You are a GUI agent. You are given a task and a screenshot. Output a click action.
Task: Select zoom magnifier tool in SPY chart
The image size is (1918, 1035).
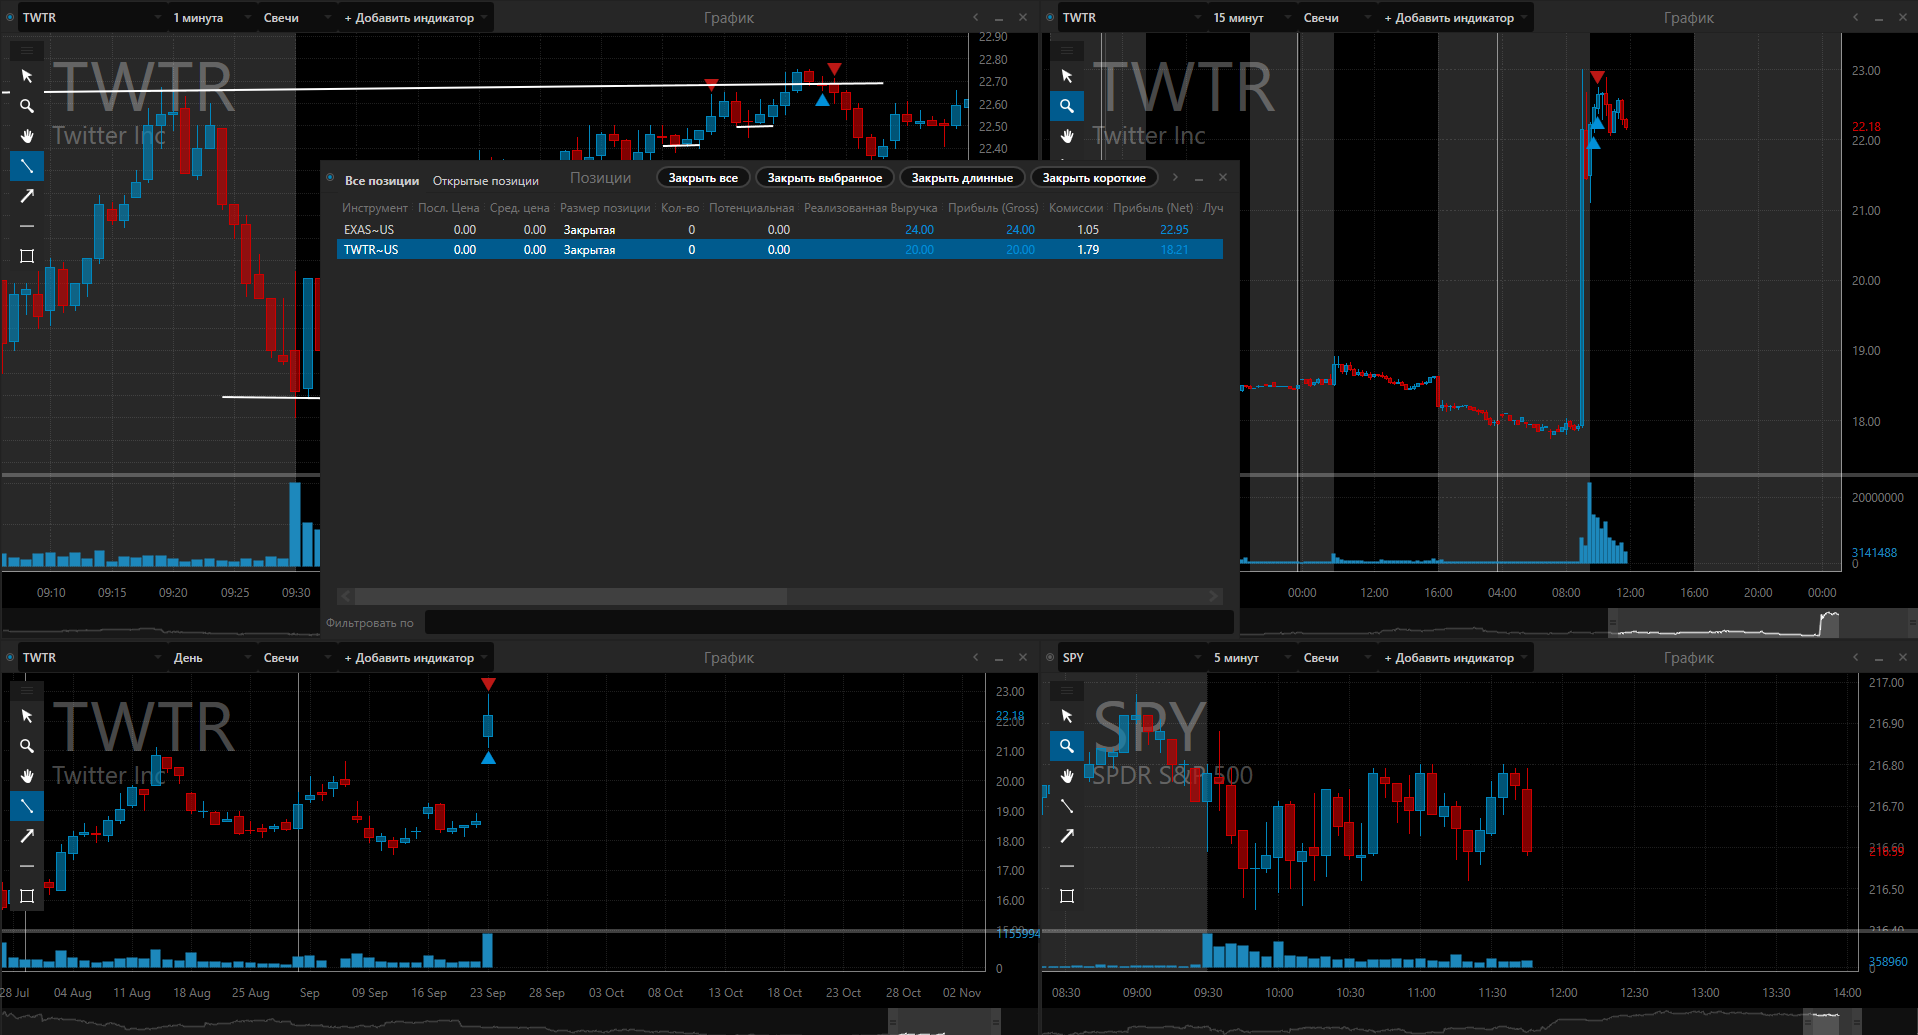click(1067, 746)
